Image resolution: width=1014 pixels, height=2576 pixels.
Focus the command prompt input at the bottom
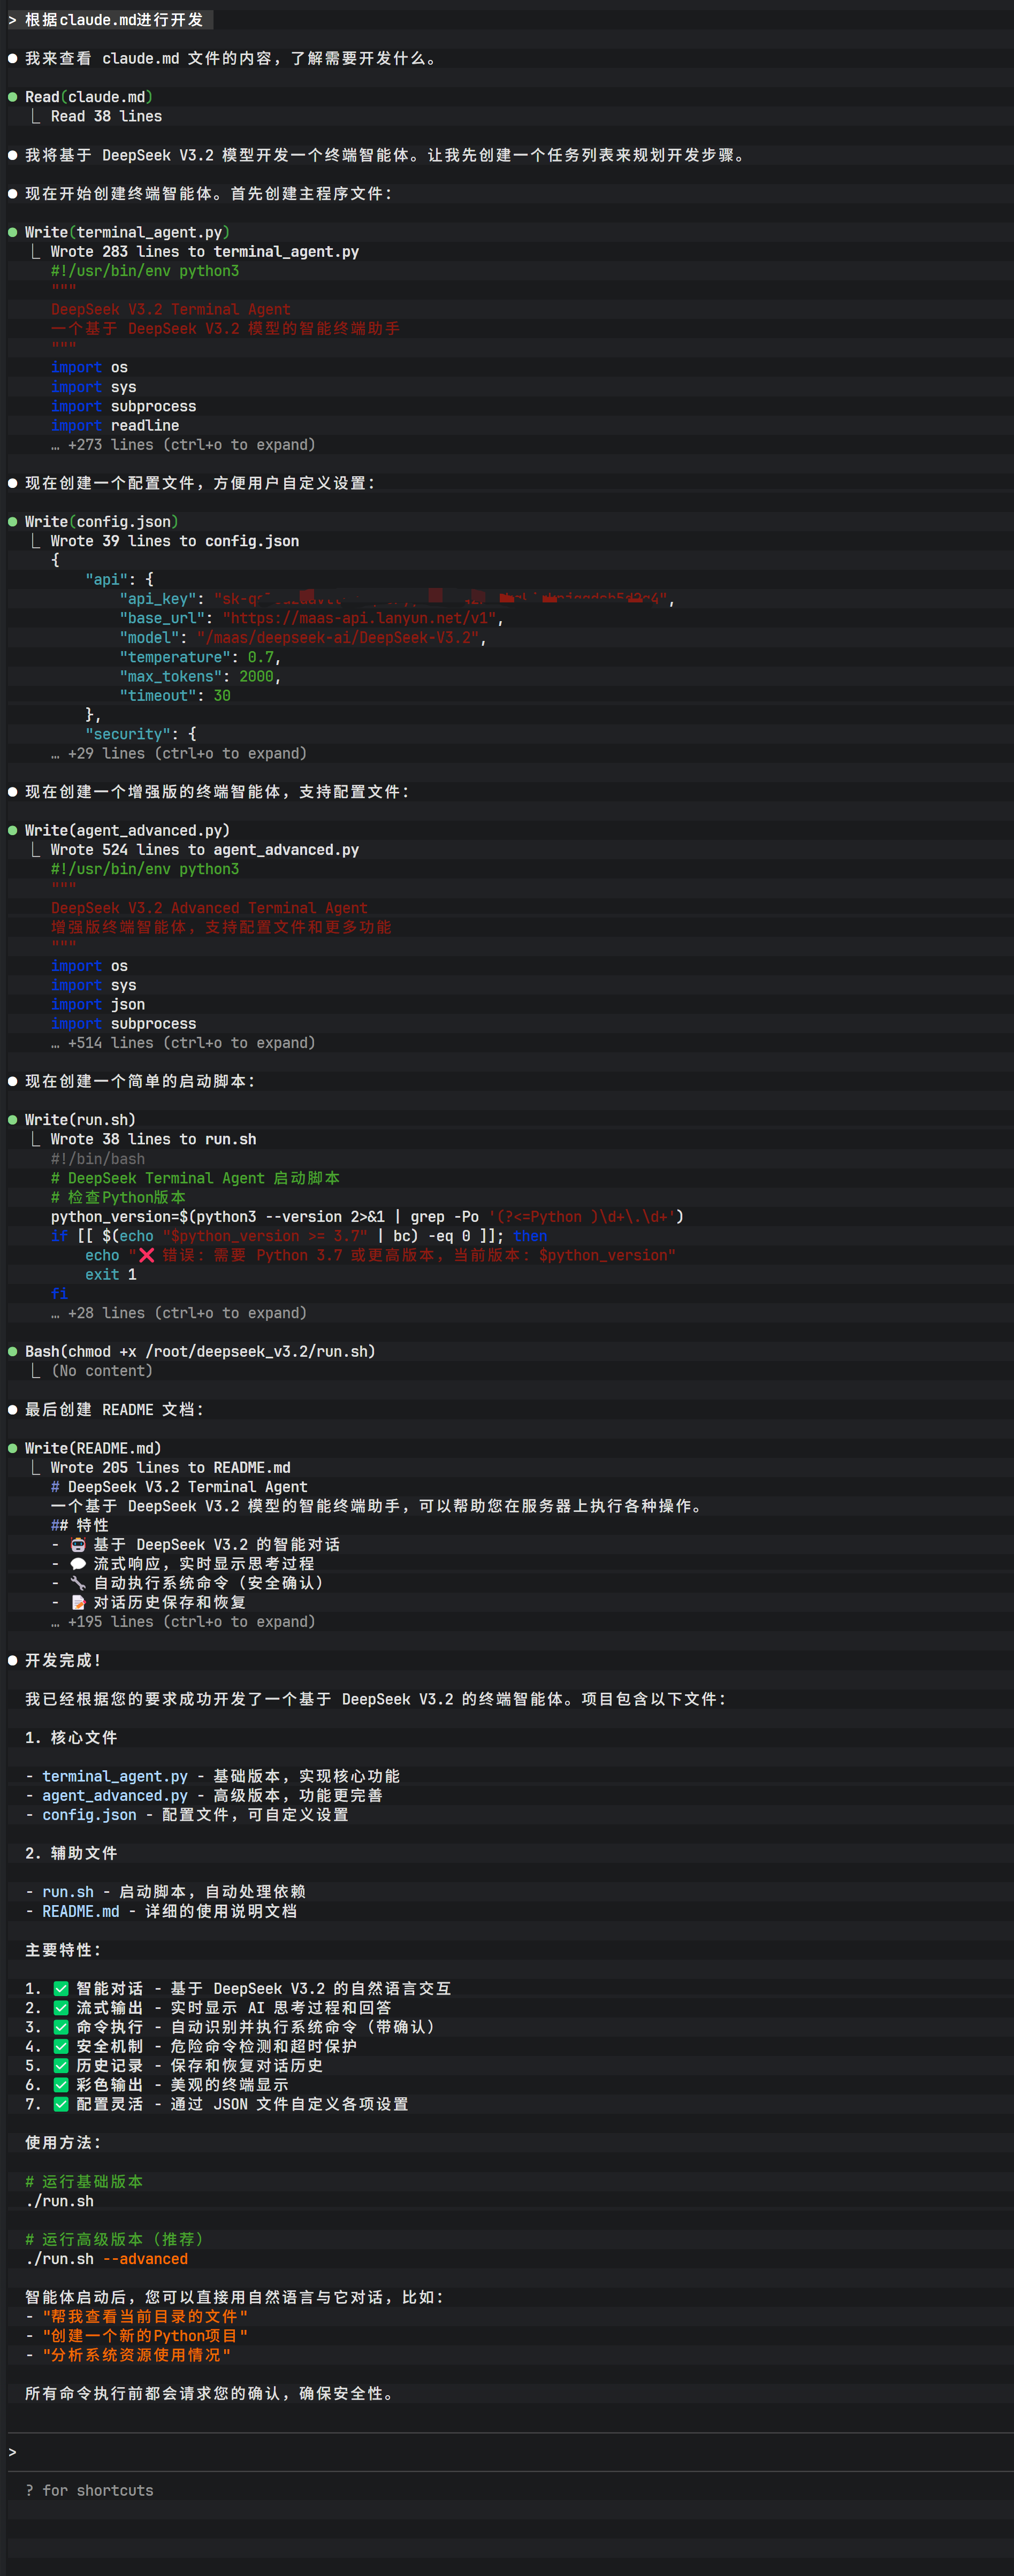[507, 2451]
